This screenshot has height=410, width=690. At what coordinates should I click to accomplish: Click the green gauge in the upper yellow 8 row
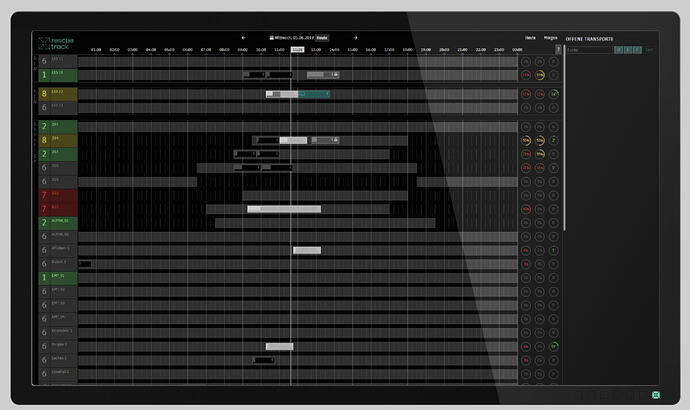pyautogui.click(x=554, y=94)
